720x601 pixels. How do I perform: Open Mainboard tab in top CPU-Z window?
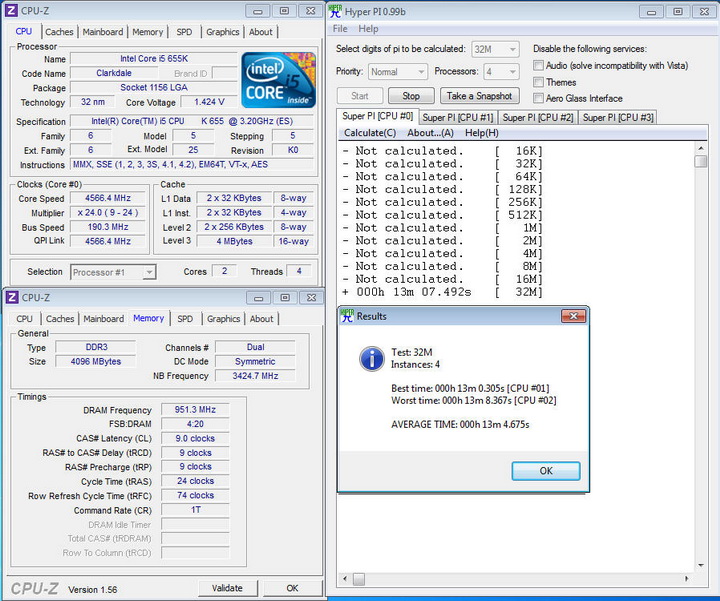tap(103, 32)
